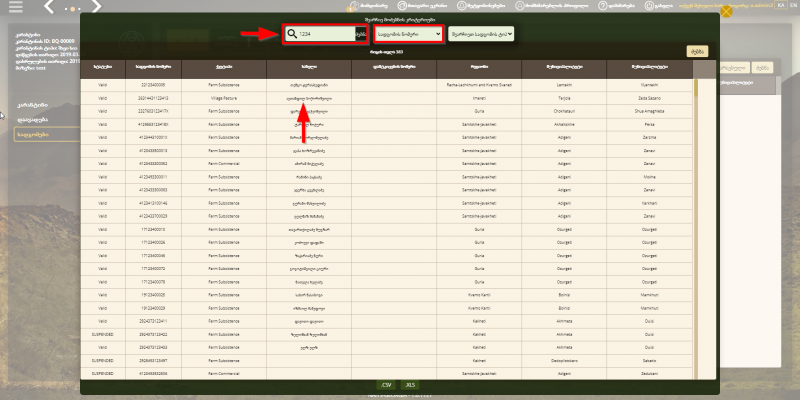Click the yellow button above the table's right edge
Viewport: 800px width, 400px height.
tap(697, 52)
